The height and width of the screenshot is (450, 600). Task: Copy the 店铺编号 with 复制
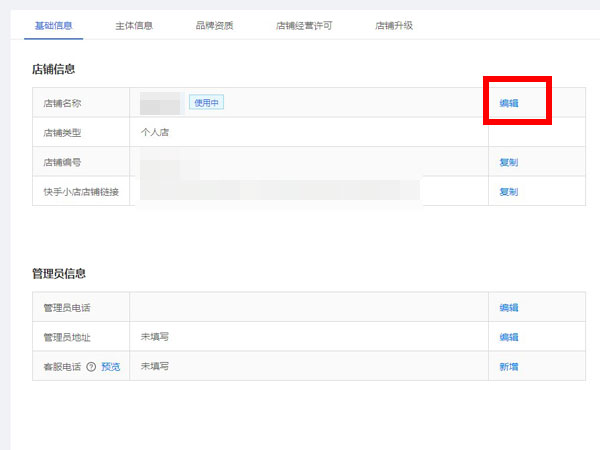(509, 162)
